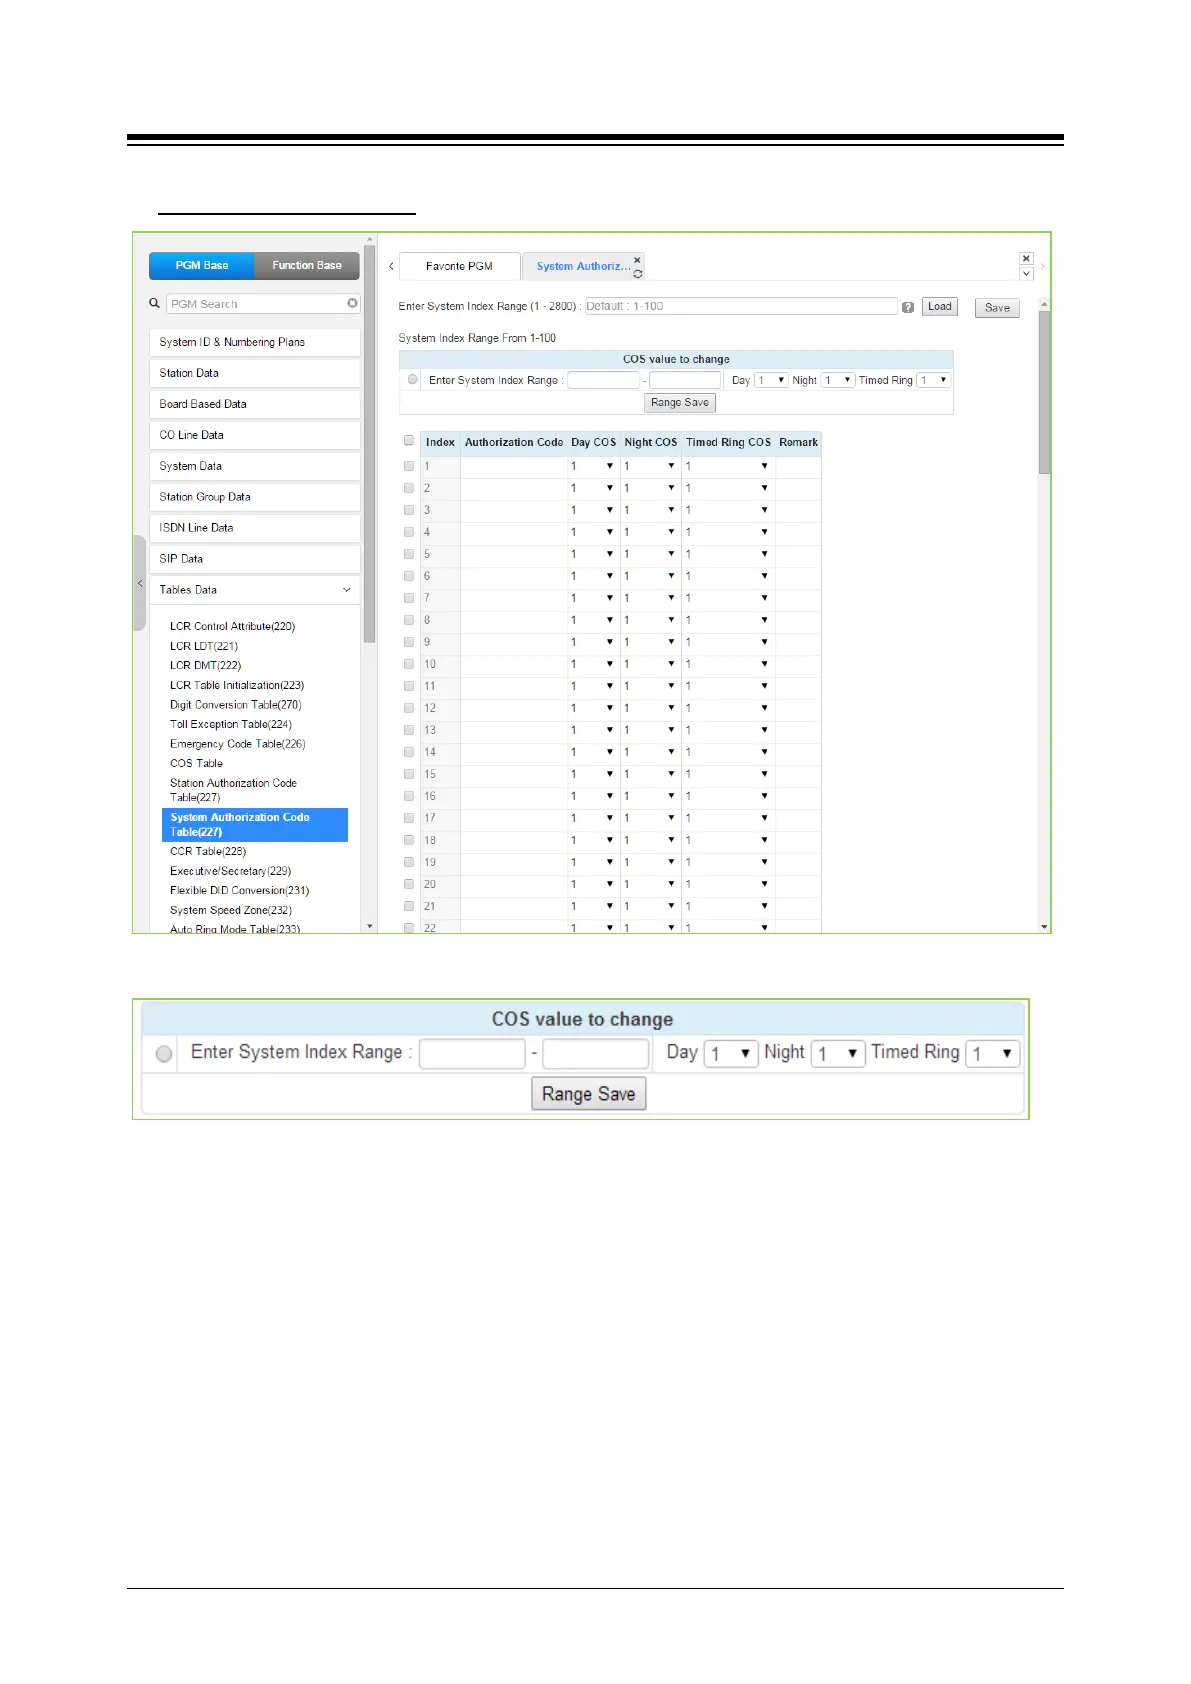Open the Day dropdown in the enlarged COS panel

click(x=731, y=1053)
